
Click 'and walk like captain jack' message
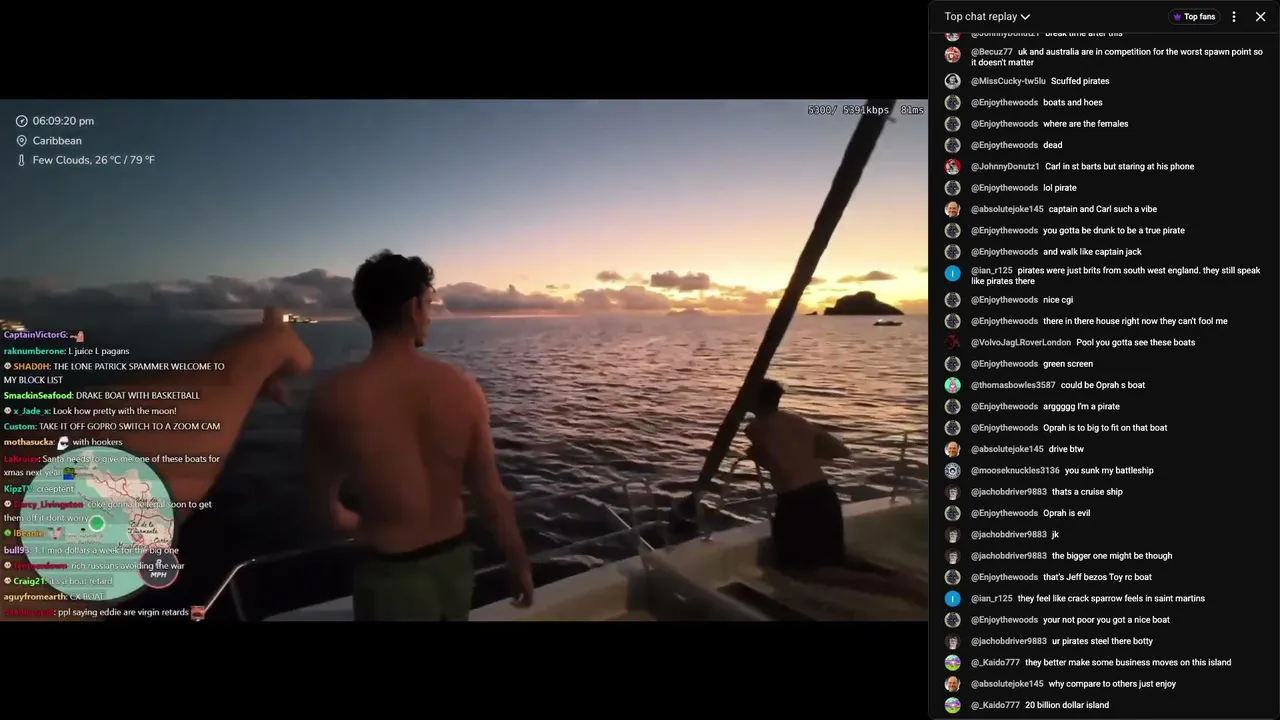[1092, 252]
